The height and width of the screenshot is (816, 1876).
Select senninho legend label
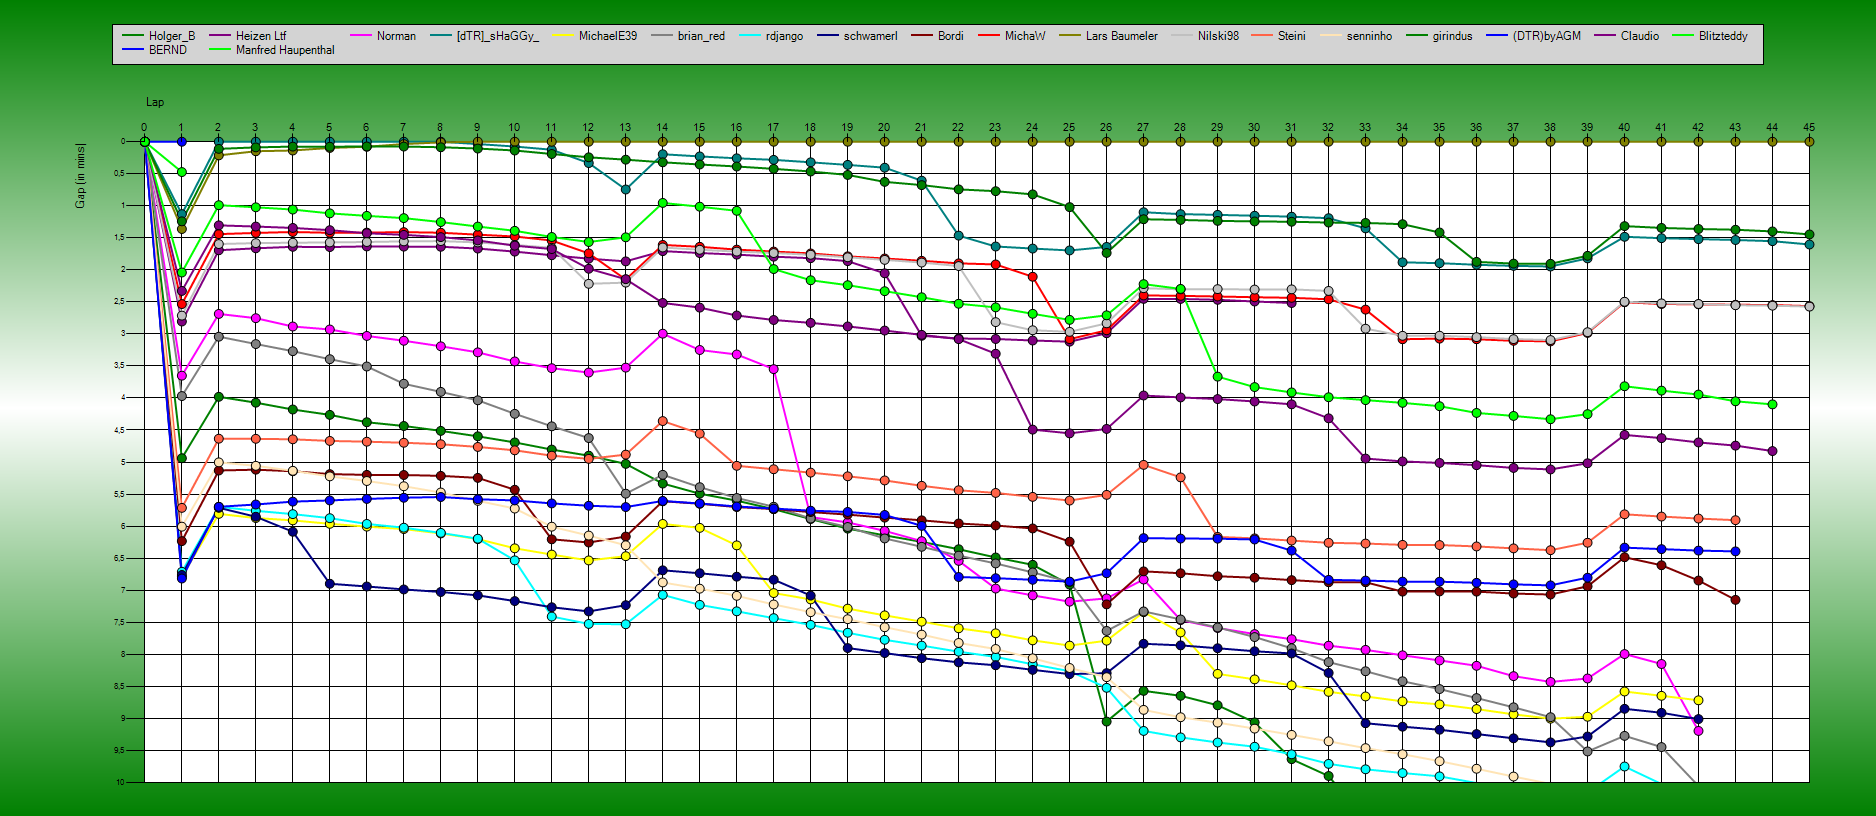click(x=1369, y=36)
